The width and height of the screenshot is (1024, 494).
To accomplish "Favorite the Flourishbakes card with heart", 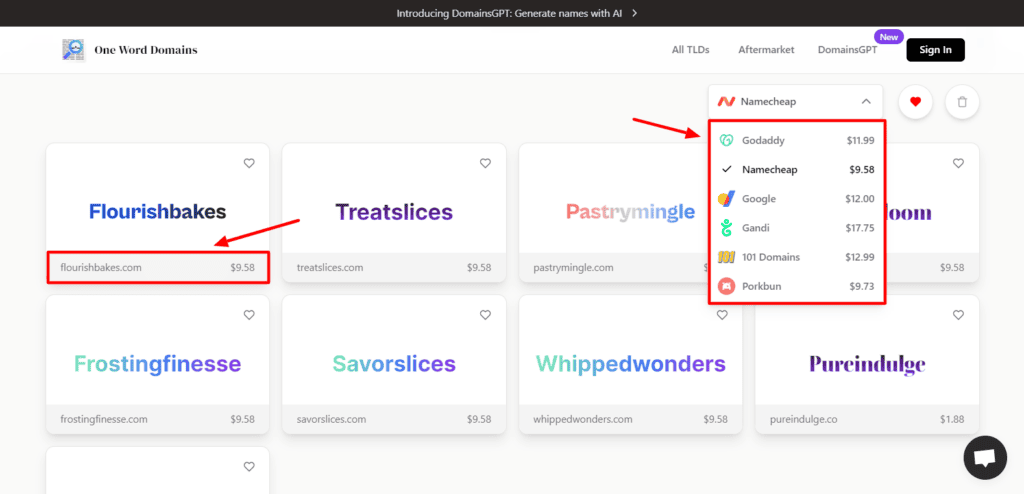I will (x=249, y=163).
